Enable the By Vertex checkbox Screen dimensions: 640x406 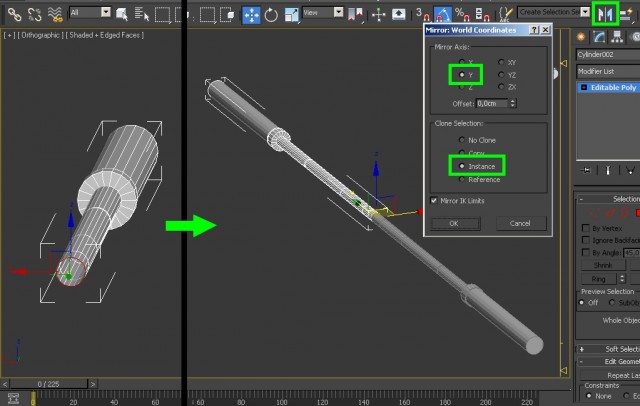pyautogui.click(x=586, y=228)
